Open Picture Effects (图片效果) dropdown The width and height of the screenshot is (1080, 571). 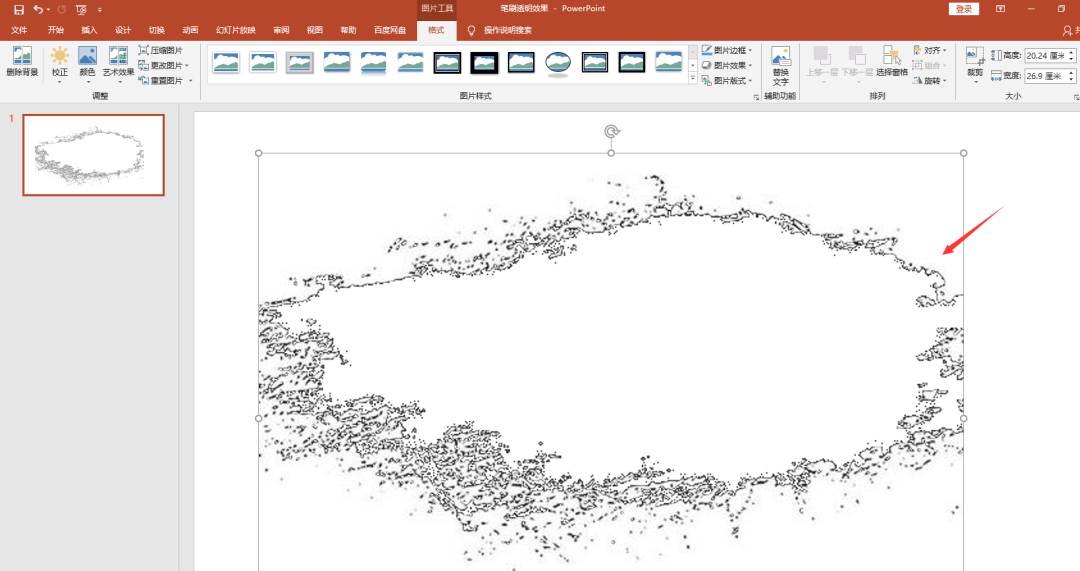tap(727, 65)
